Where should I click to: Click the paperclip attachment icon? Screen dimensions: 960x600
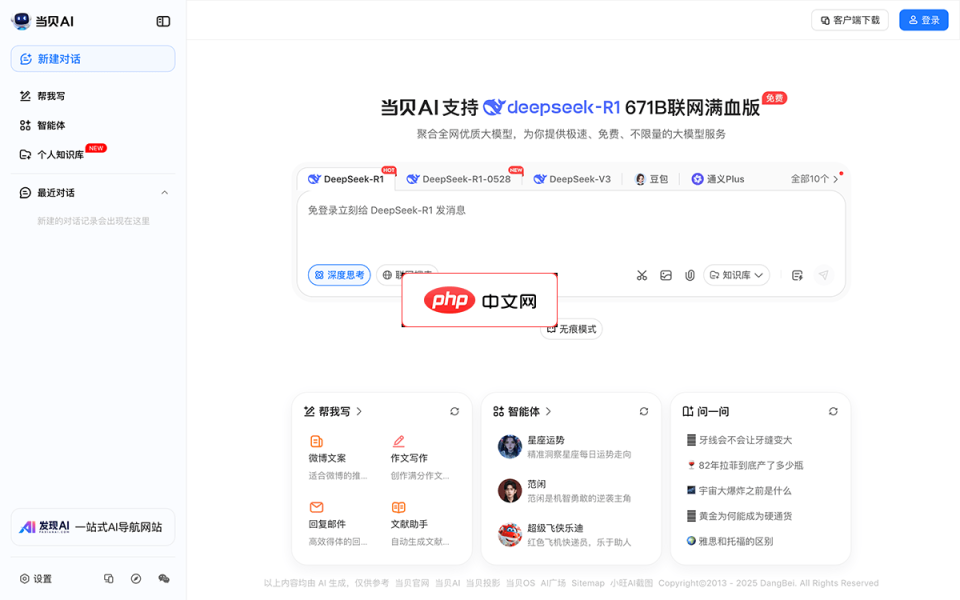point(690,276)
